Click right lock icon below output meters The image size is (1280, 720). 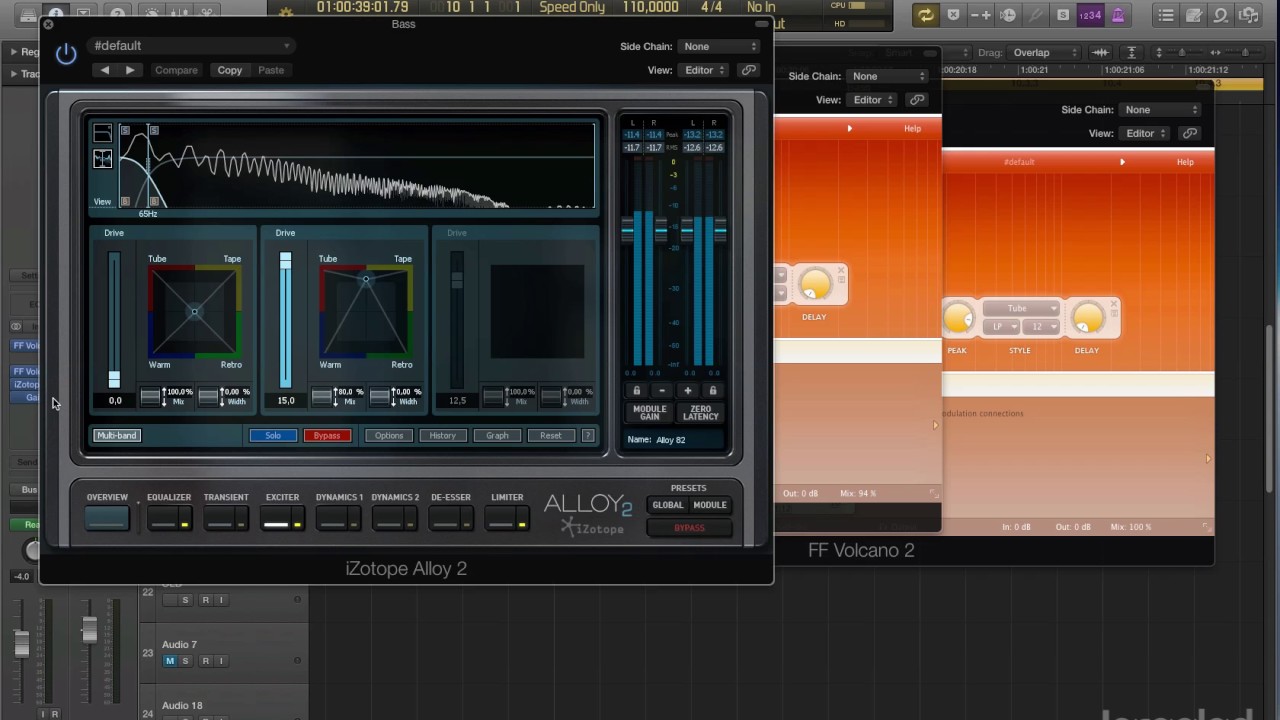point(713,391)
